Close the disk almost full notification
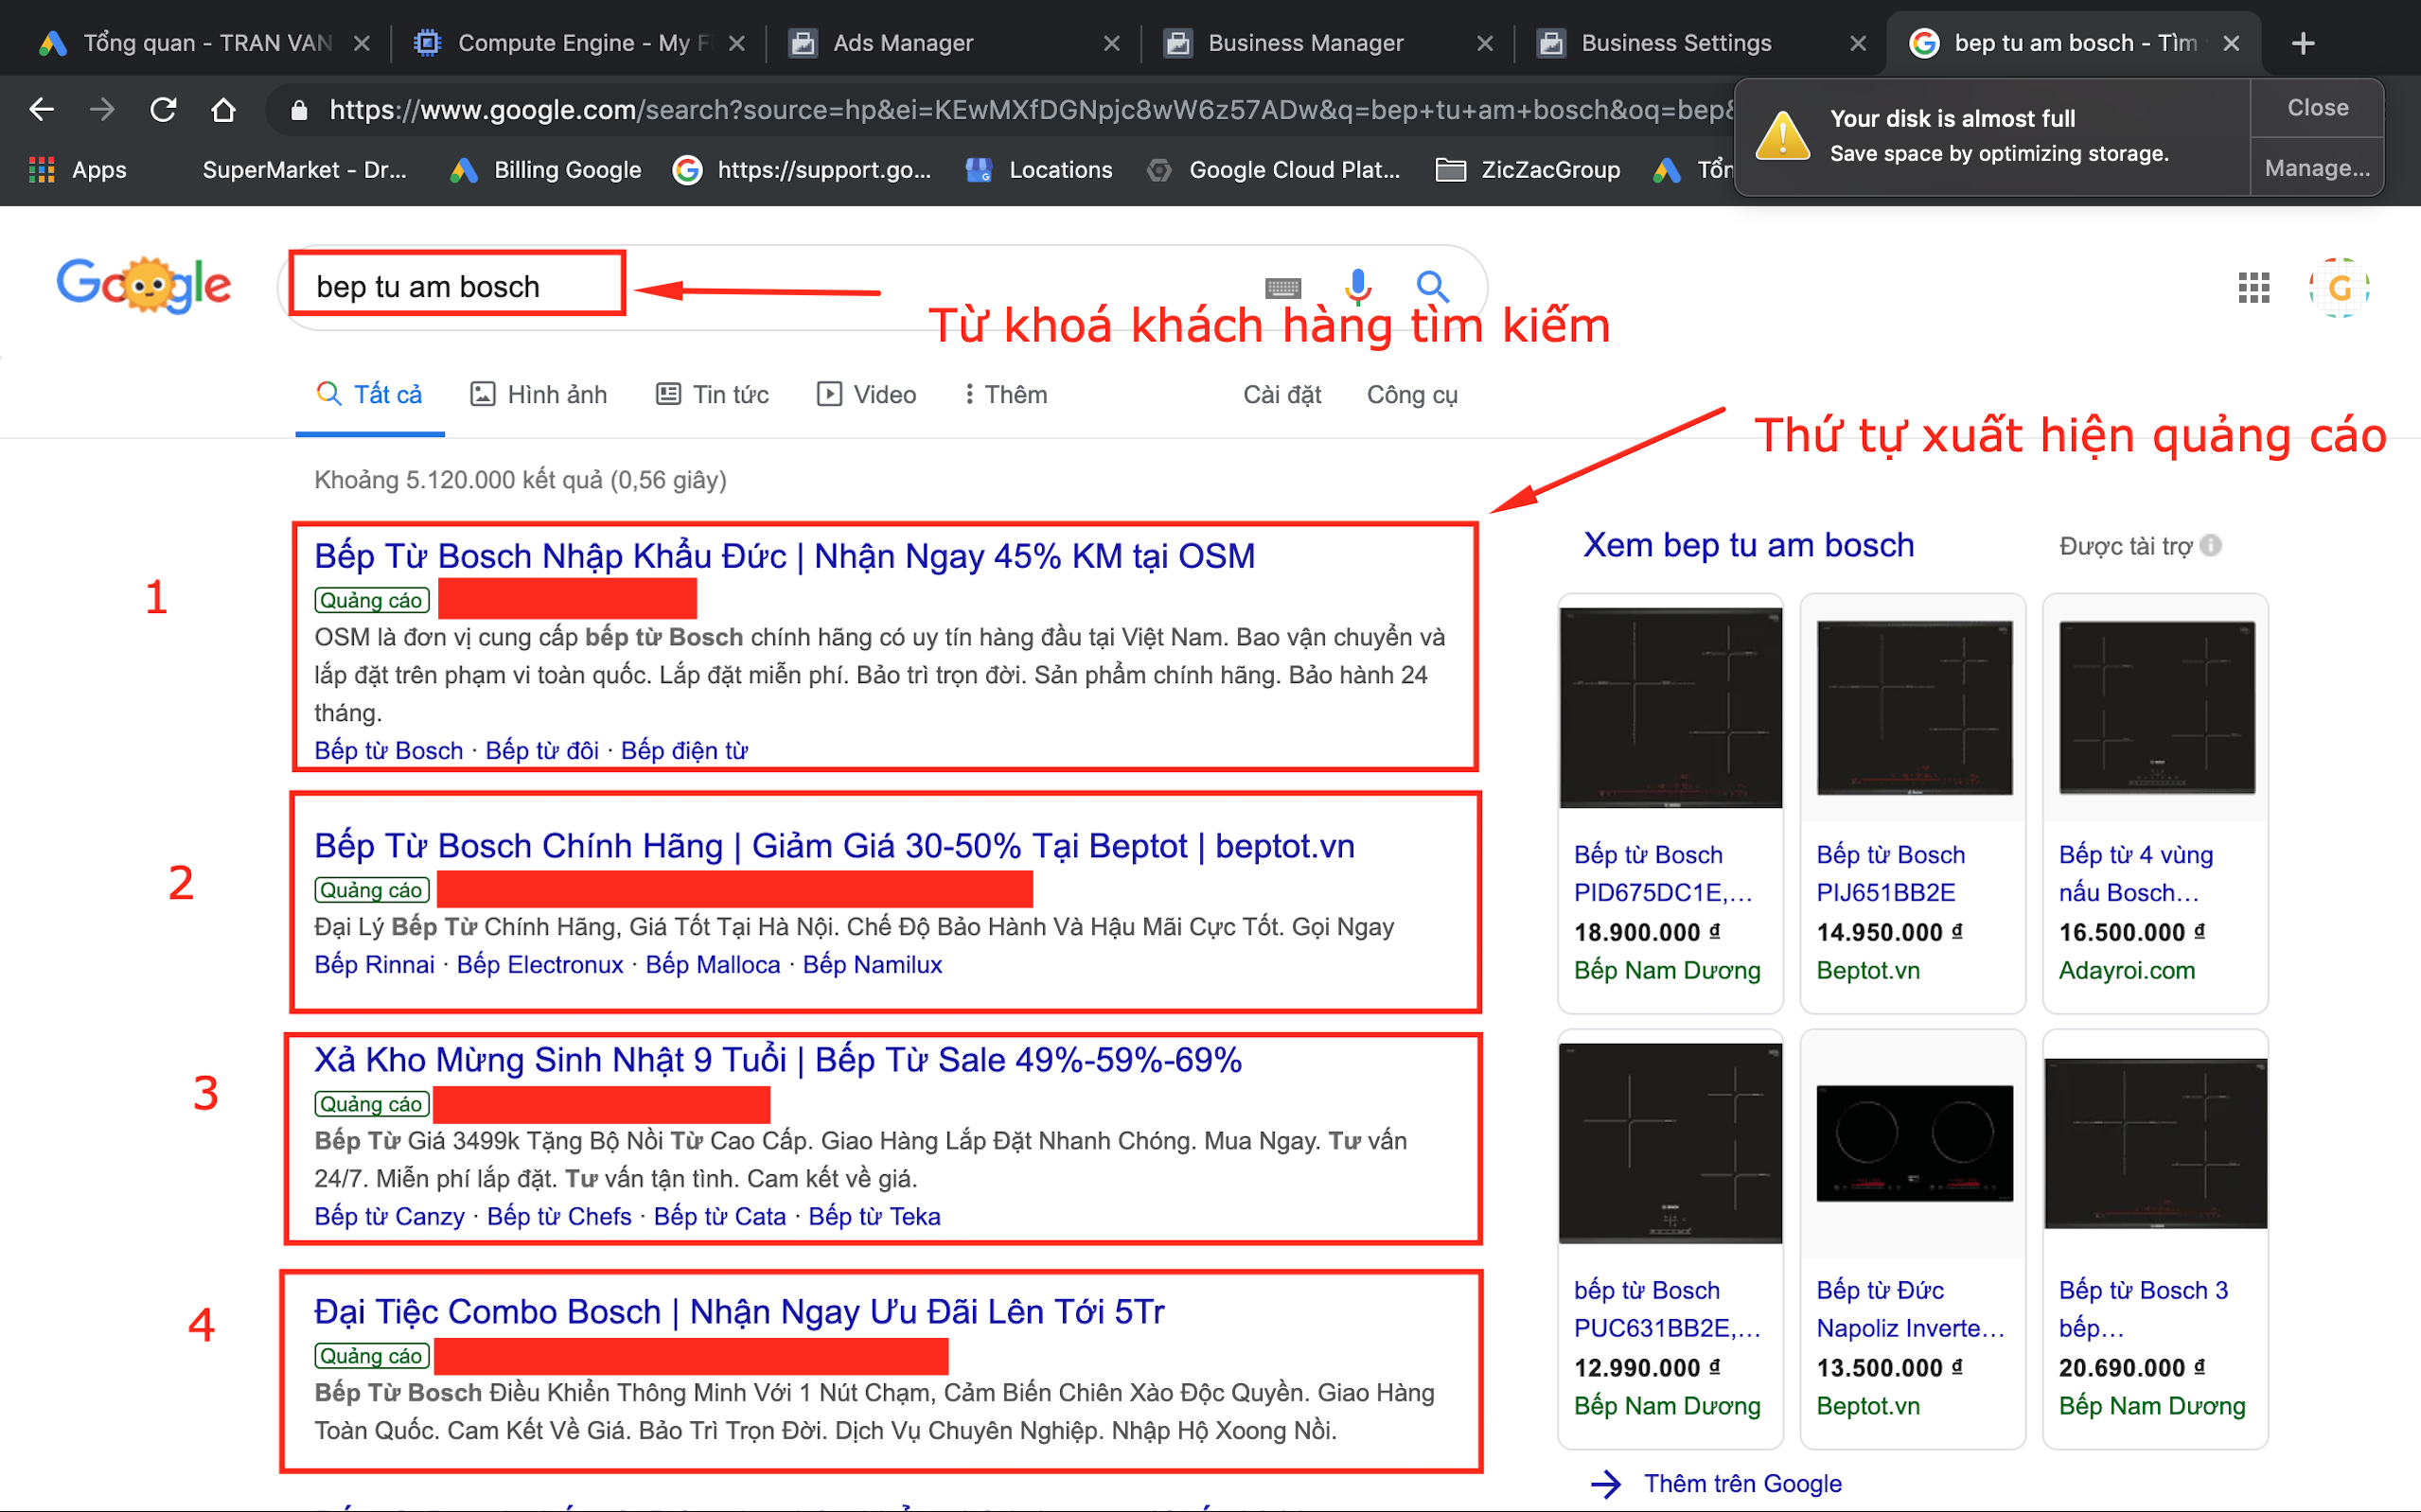Image resolution: width=2421 pixels, height=1512 pixels. [2317, 108]
